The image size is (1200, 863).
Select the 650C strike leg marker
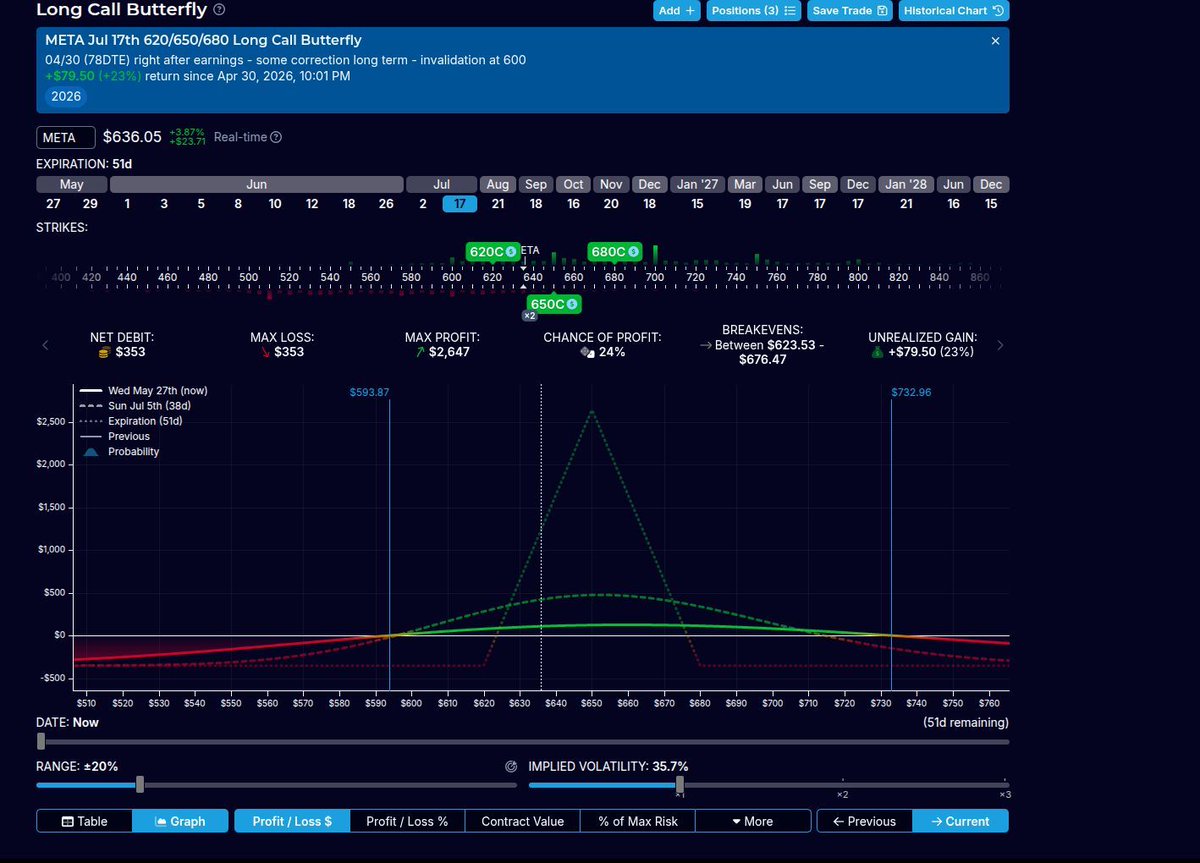[x=554, y=304]
